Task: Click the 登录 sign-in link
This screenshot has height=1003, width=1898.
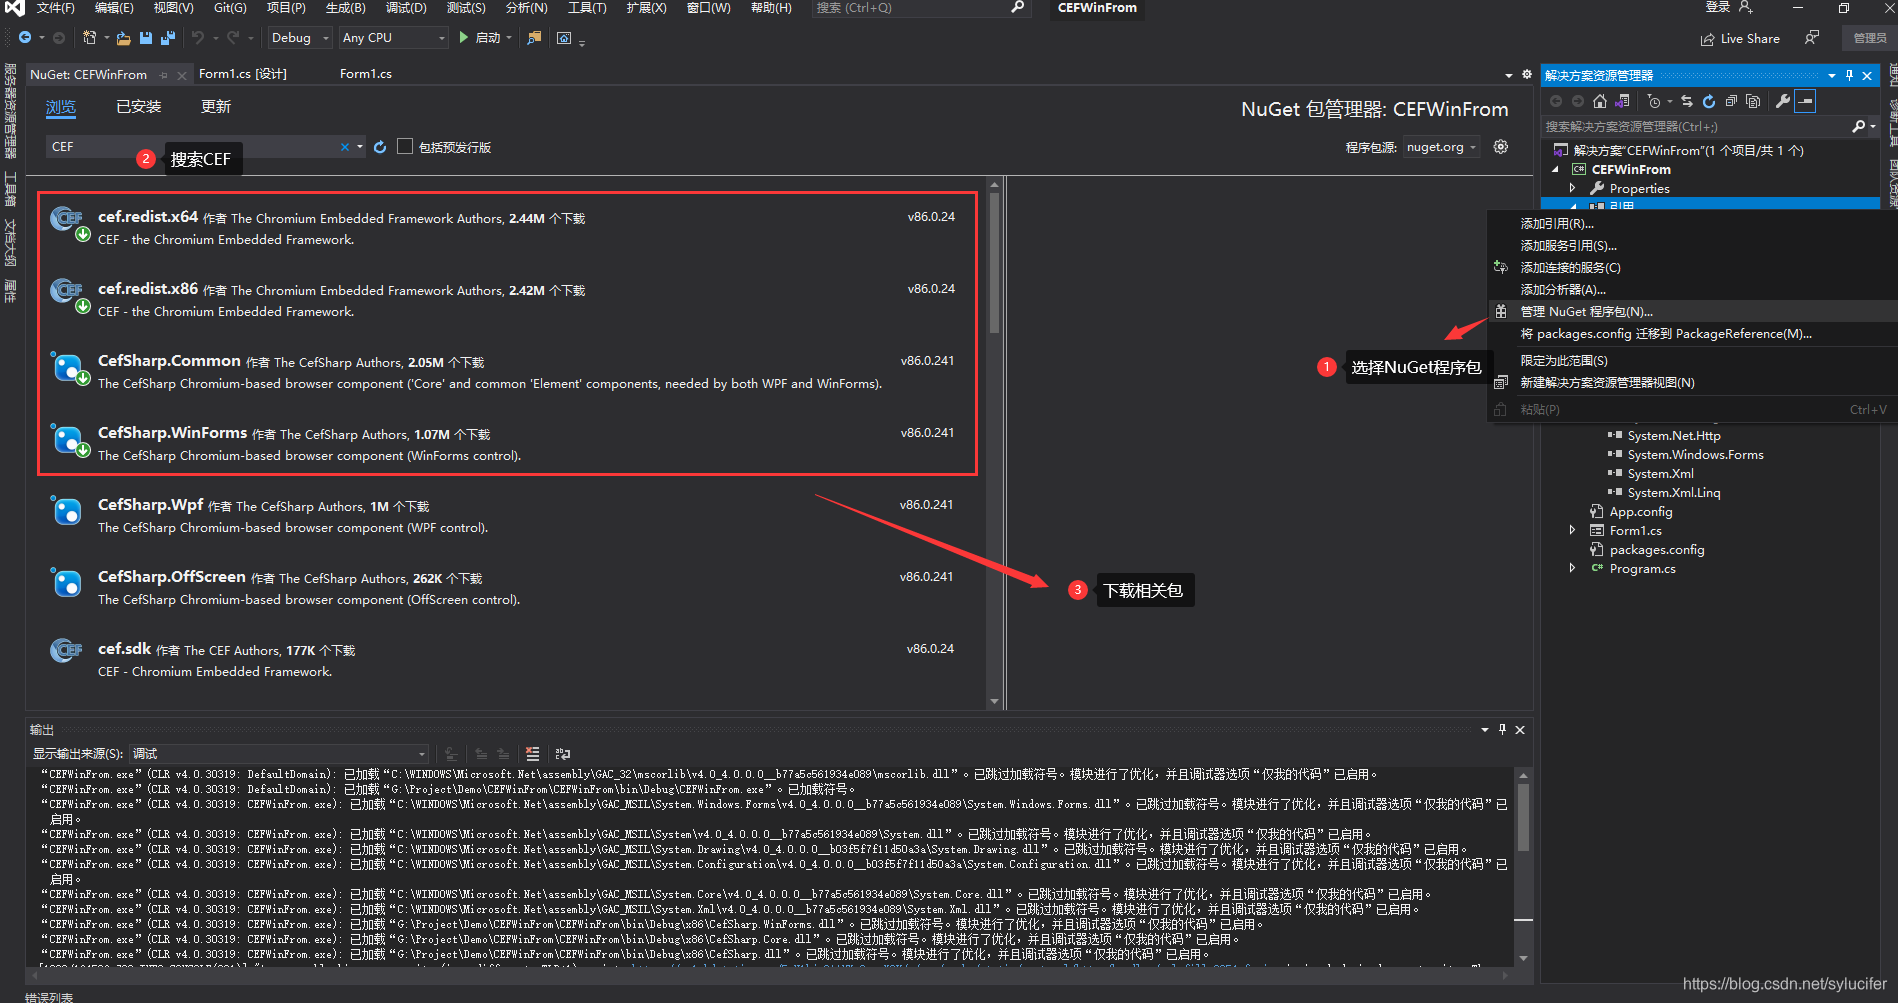Action: tap(1718, 8)
